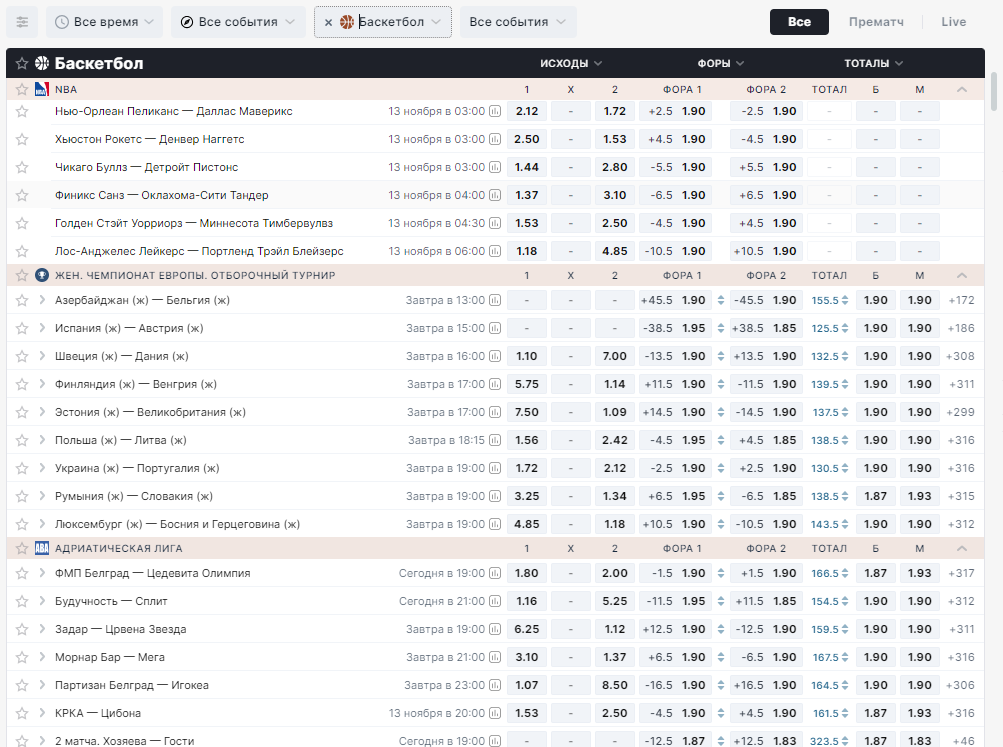Remove the Баскетбол sport filter with the x
The image size is (1003, 747).
(x=328, y=22)
